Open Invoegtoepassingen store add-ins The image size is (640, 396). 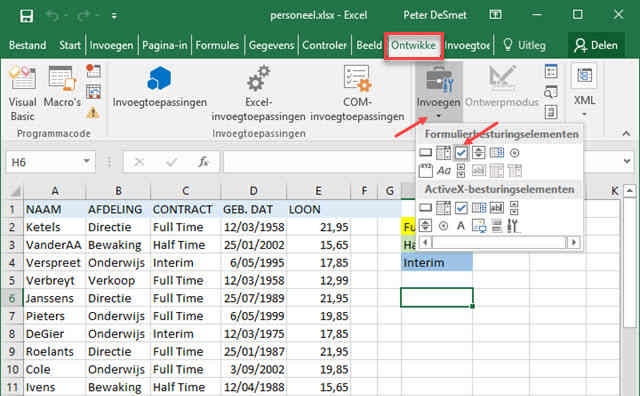(160, 86)
